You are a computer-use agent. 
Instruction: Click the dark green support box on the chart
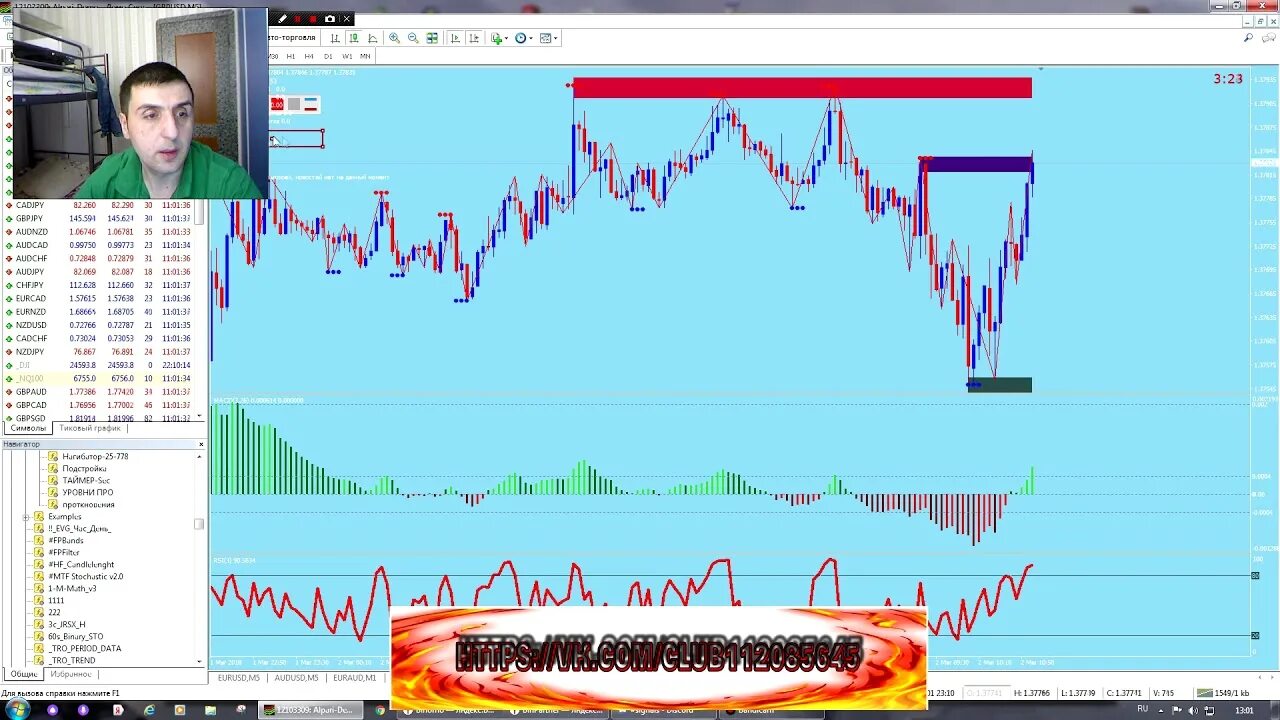point(1000,385)
